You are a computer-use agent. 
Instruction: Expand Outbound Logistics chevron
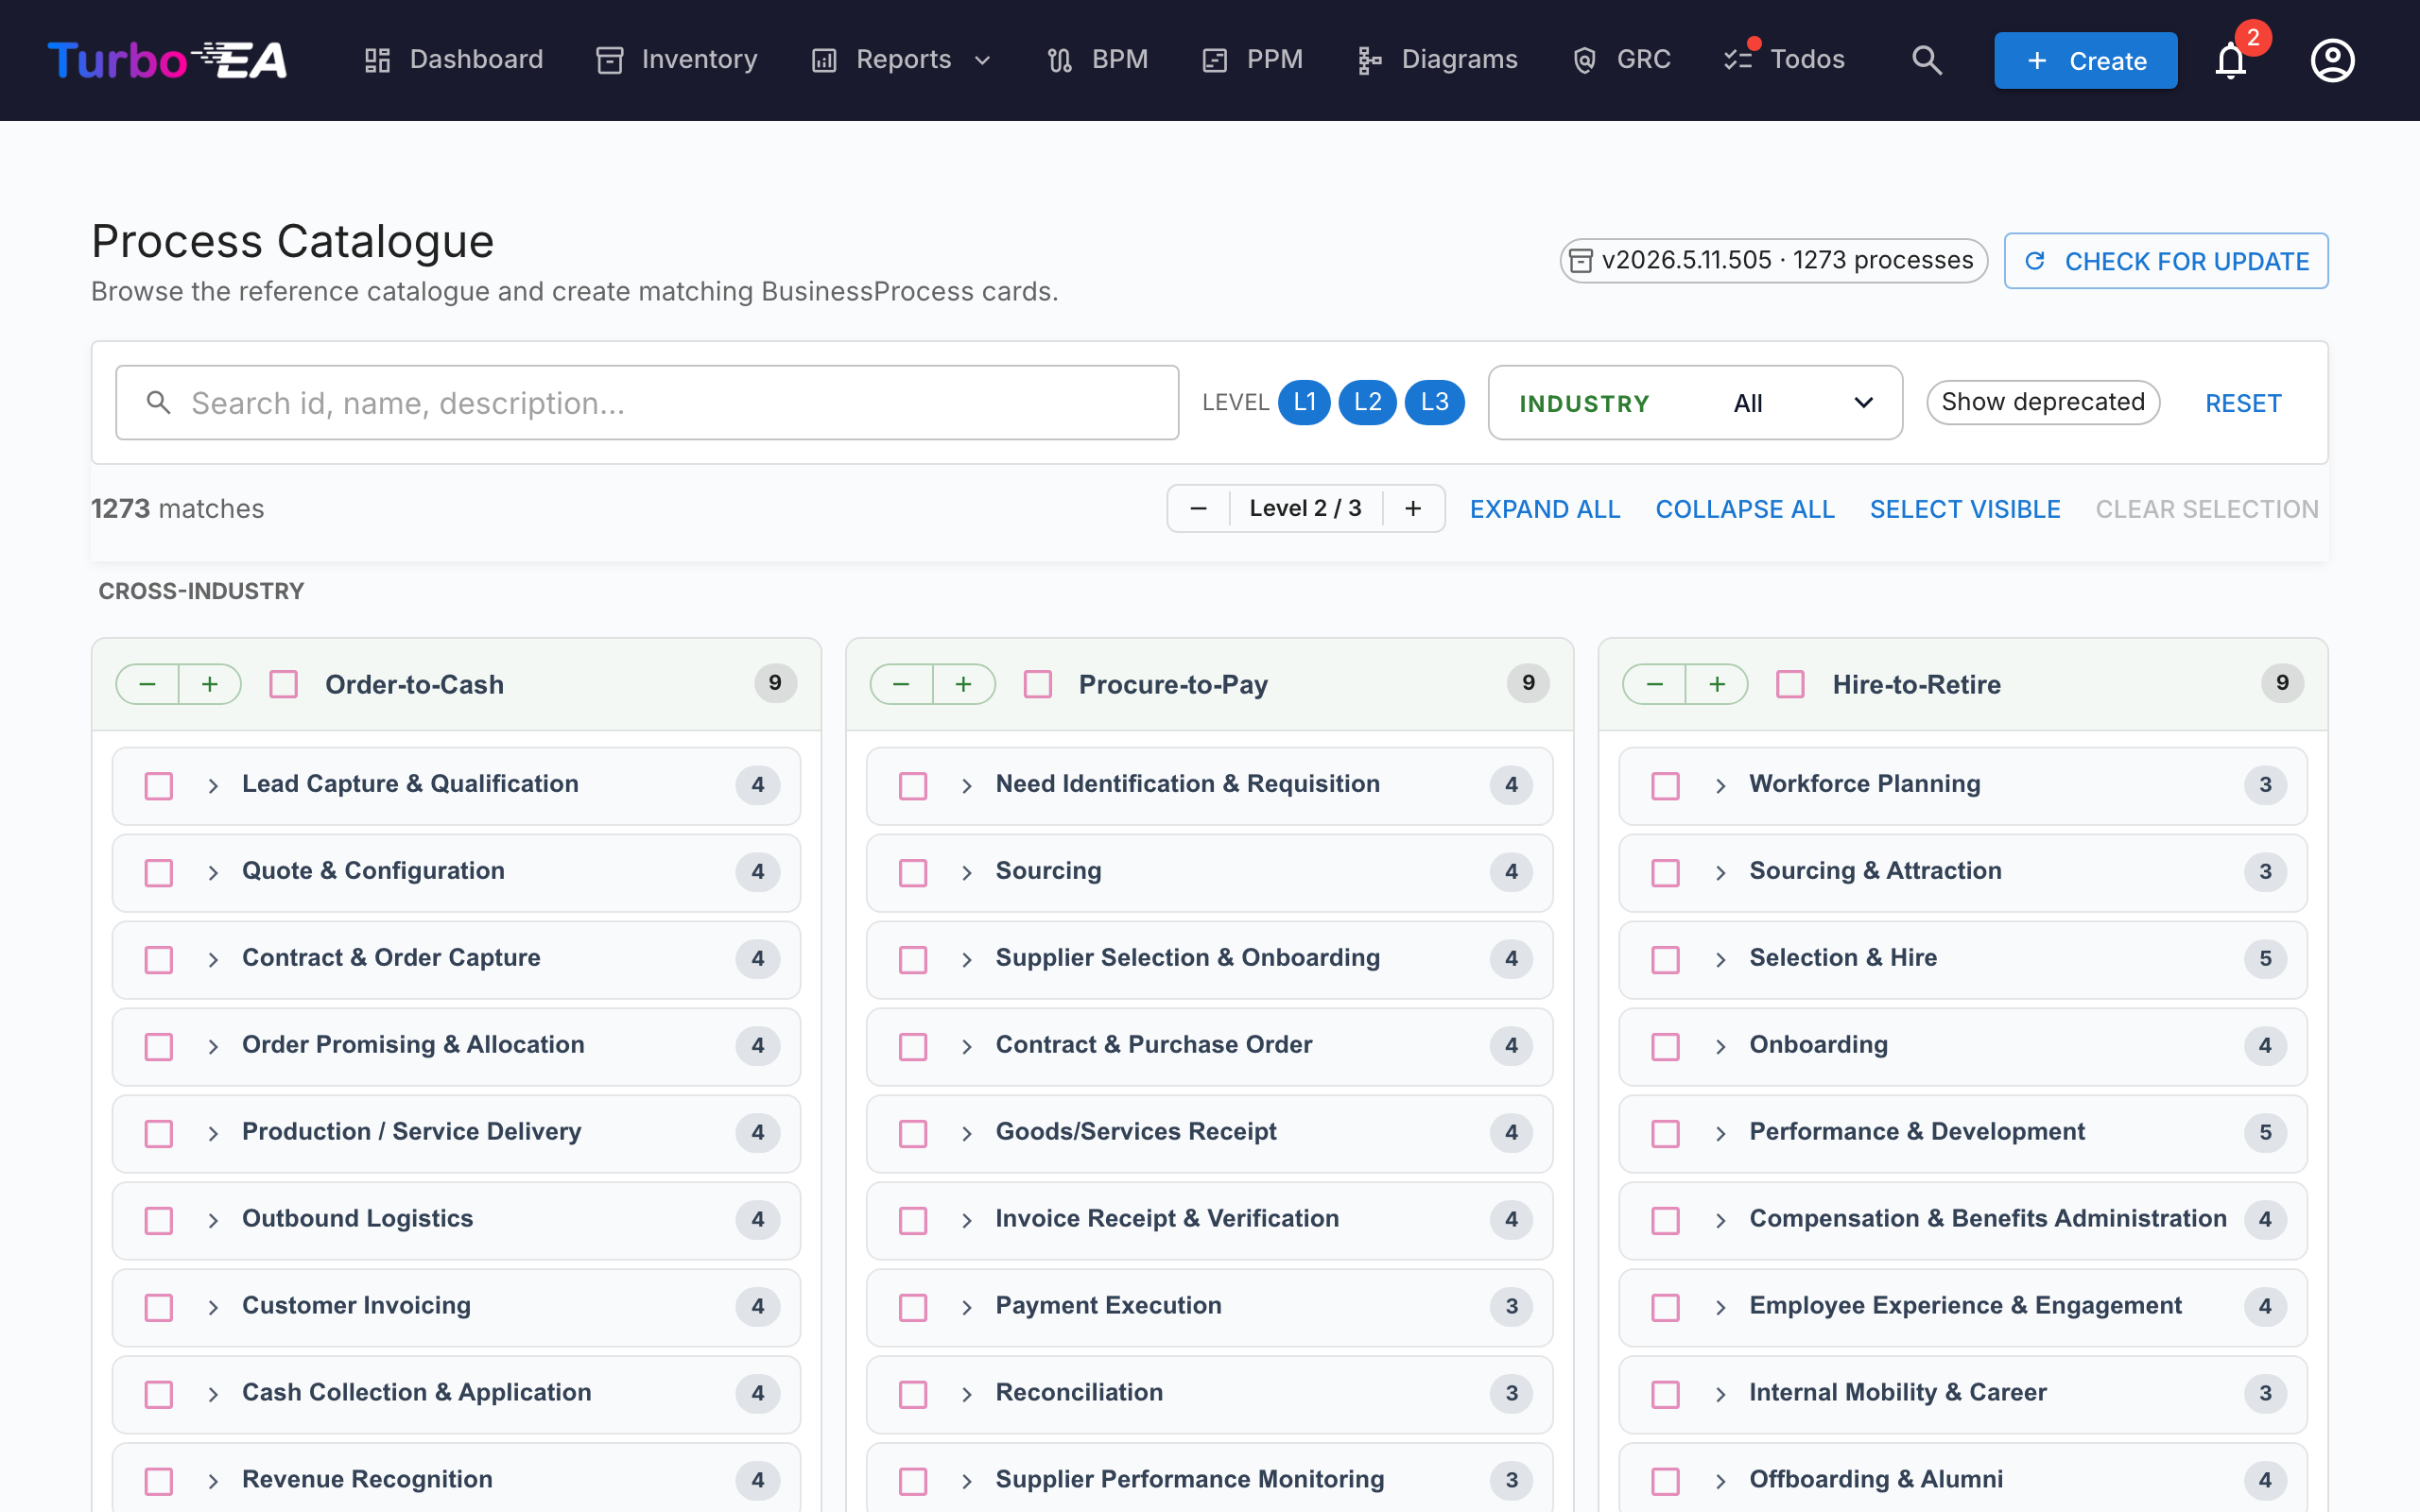(213, 1221)
